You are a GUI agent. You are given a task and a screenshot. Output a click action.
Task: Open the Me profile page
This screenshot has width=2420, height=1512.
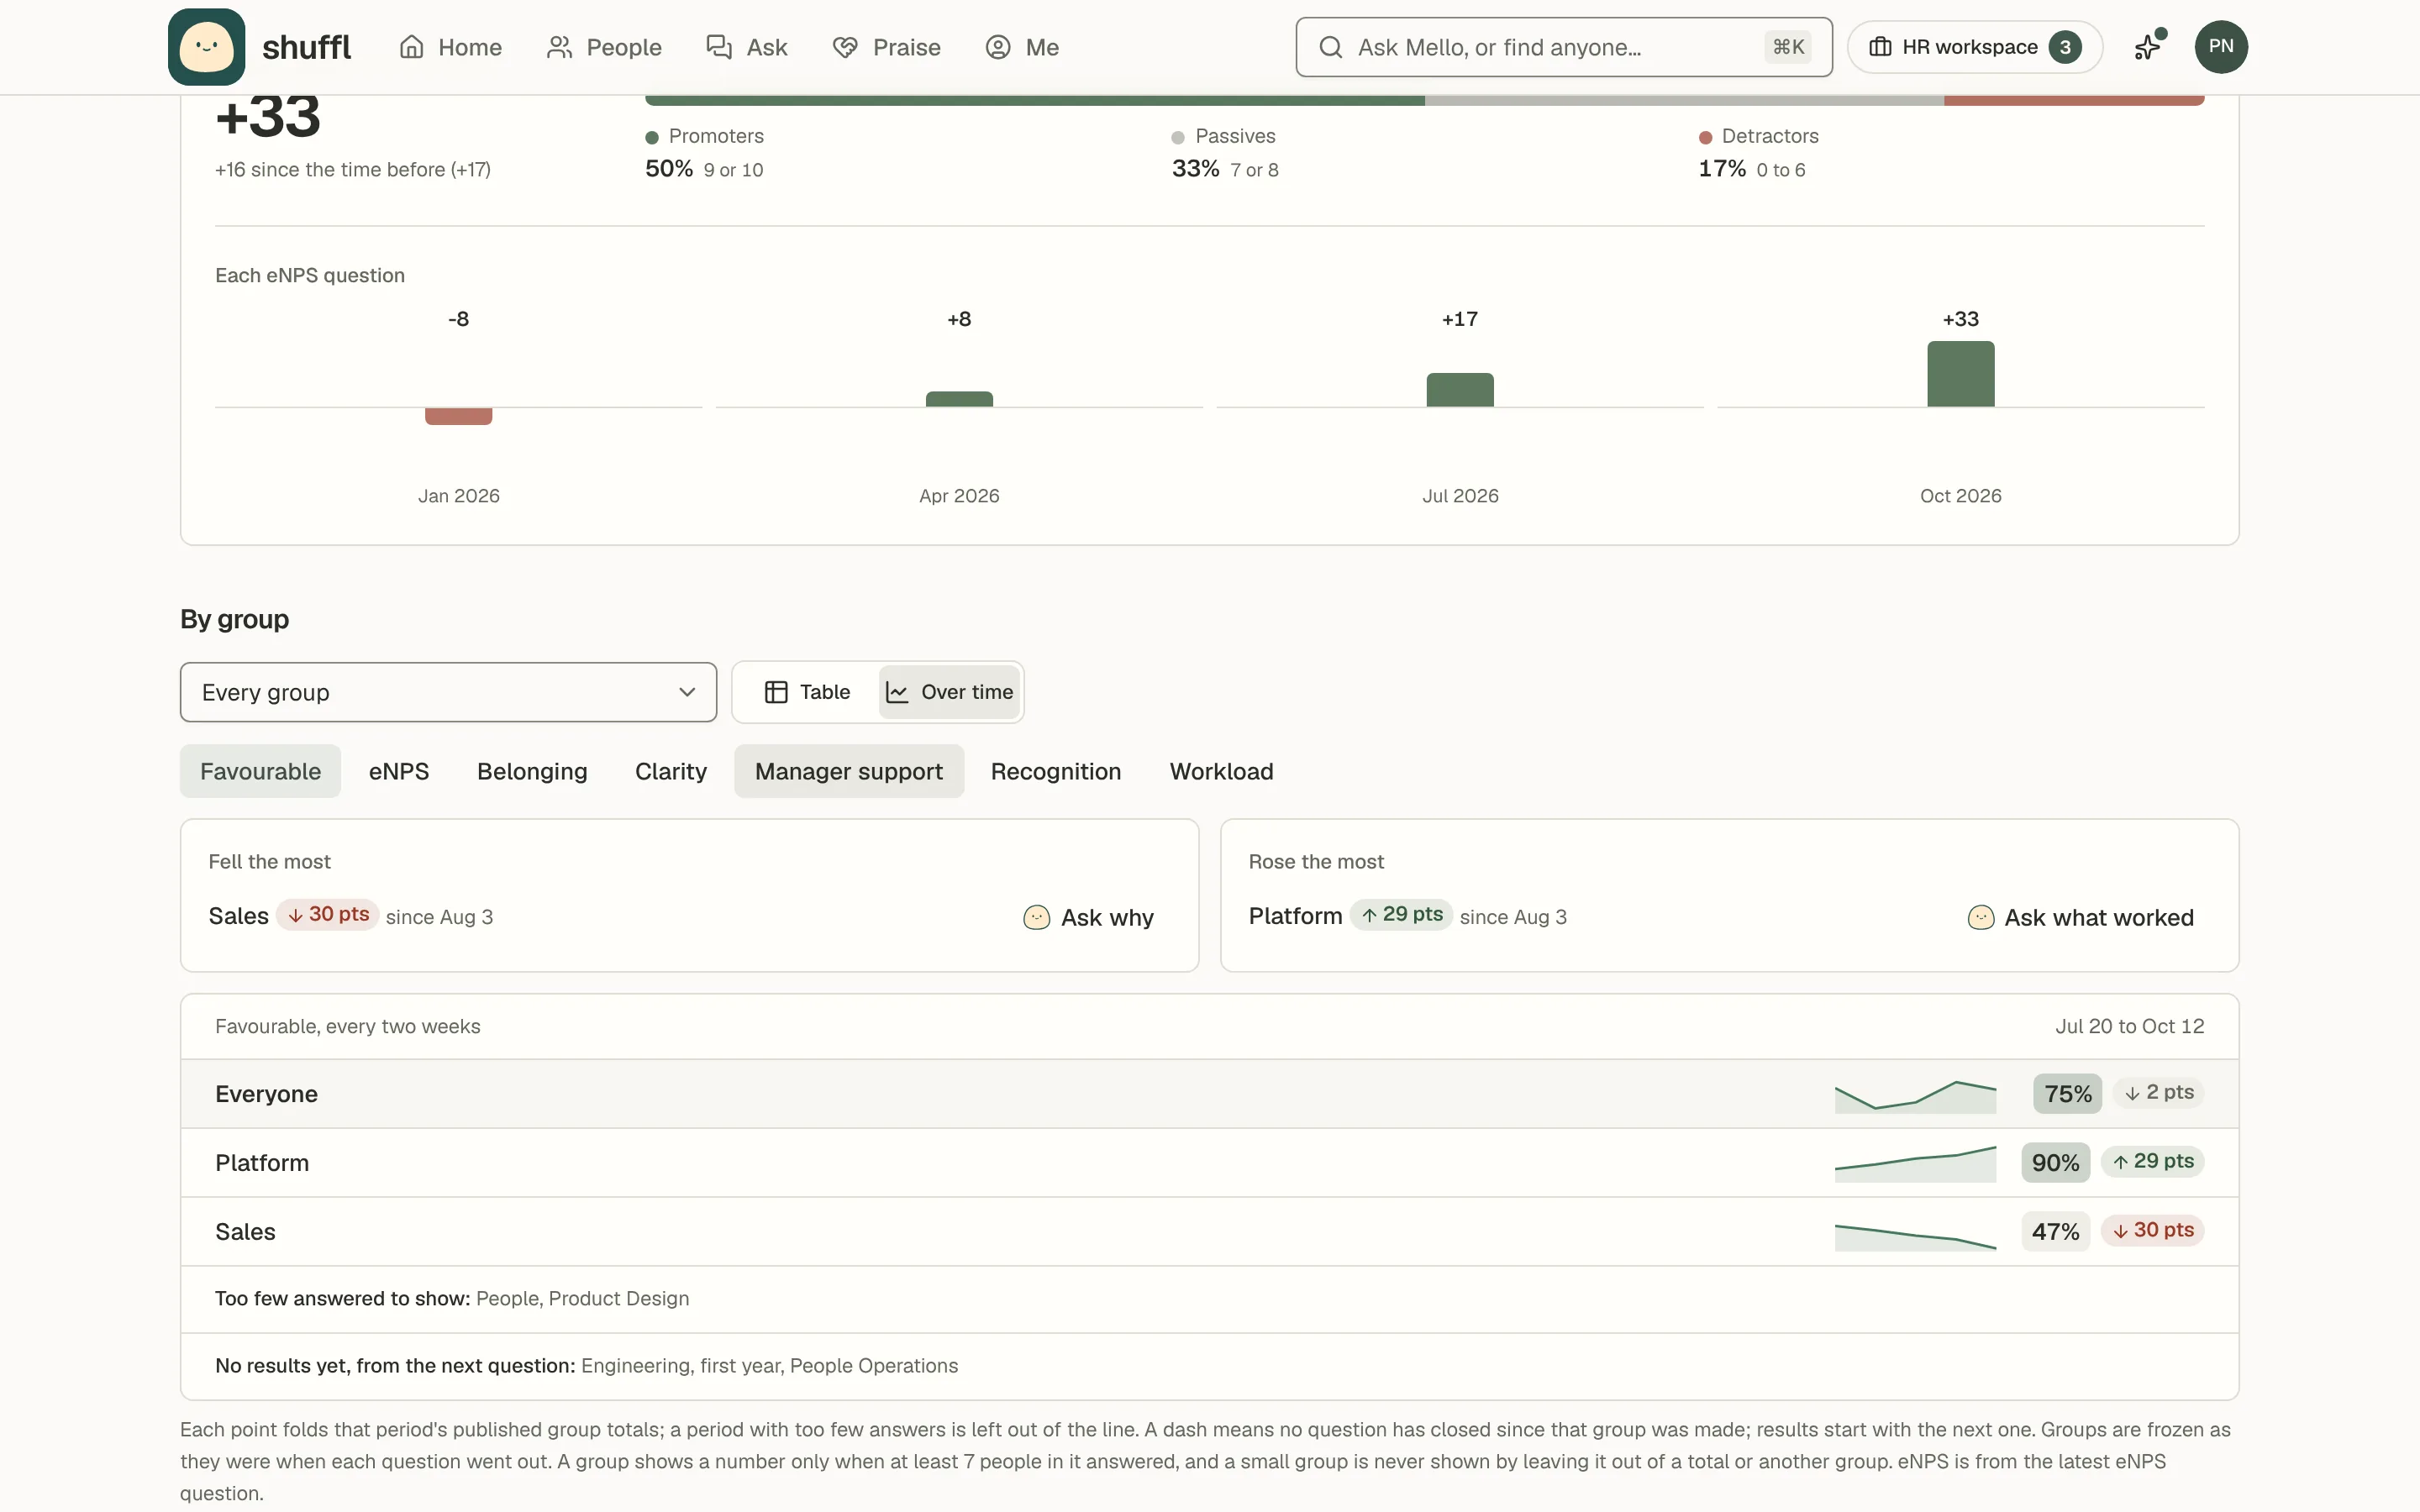click(1022, 47)
